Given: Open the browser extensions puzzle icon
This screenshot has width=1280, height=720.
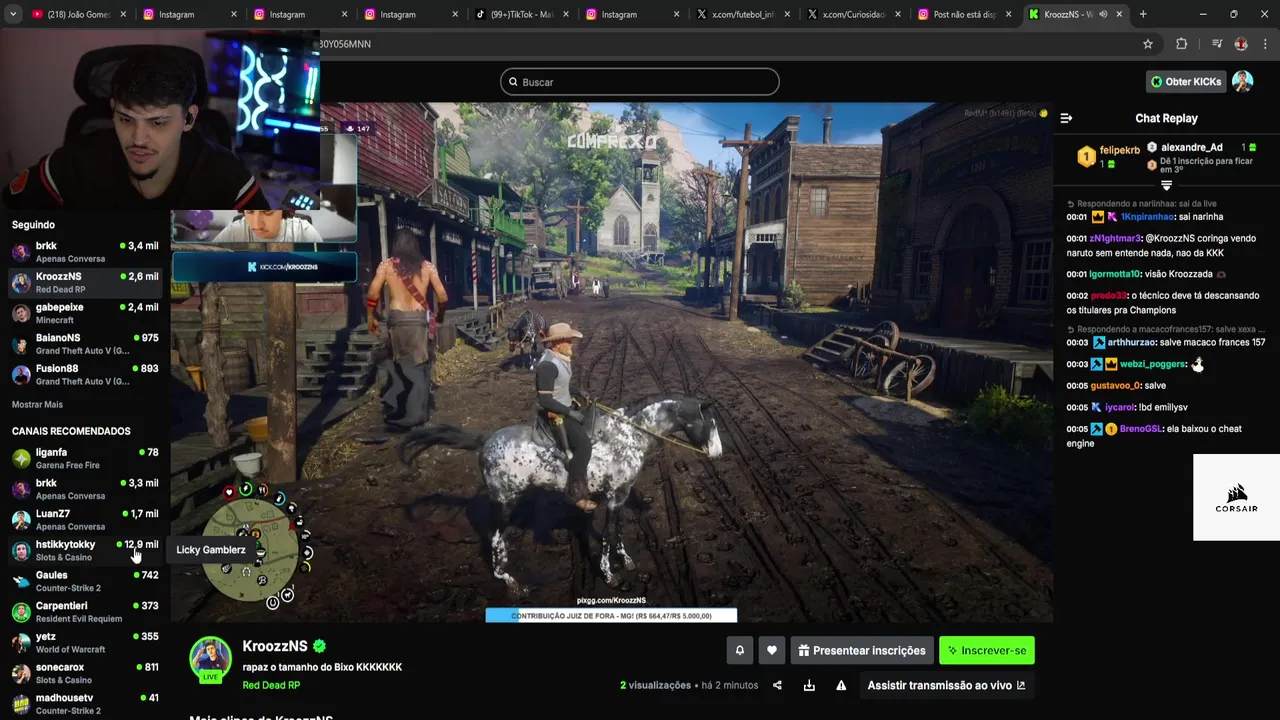Looking at the screenshot, I should click(x=1181, y=44).
